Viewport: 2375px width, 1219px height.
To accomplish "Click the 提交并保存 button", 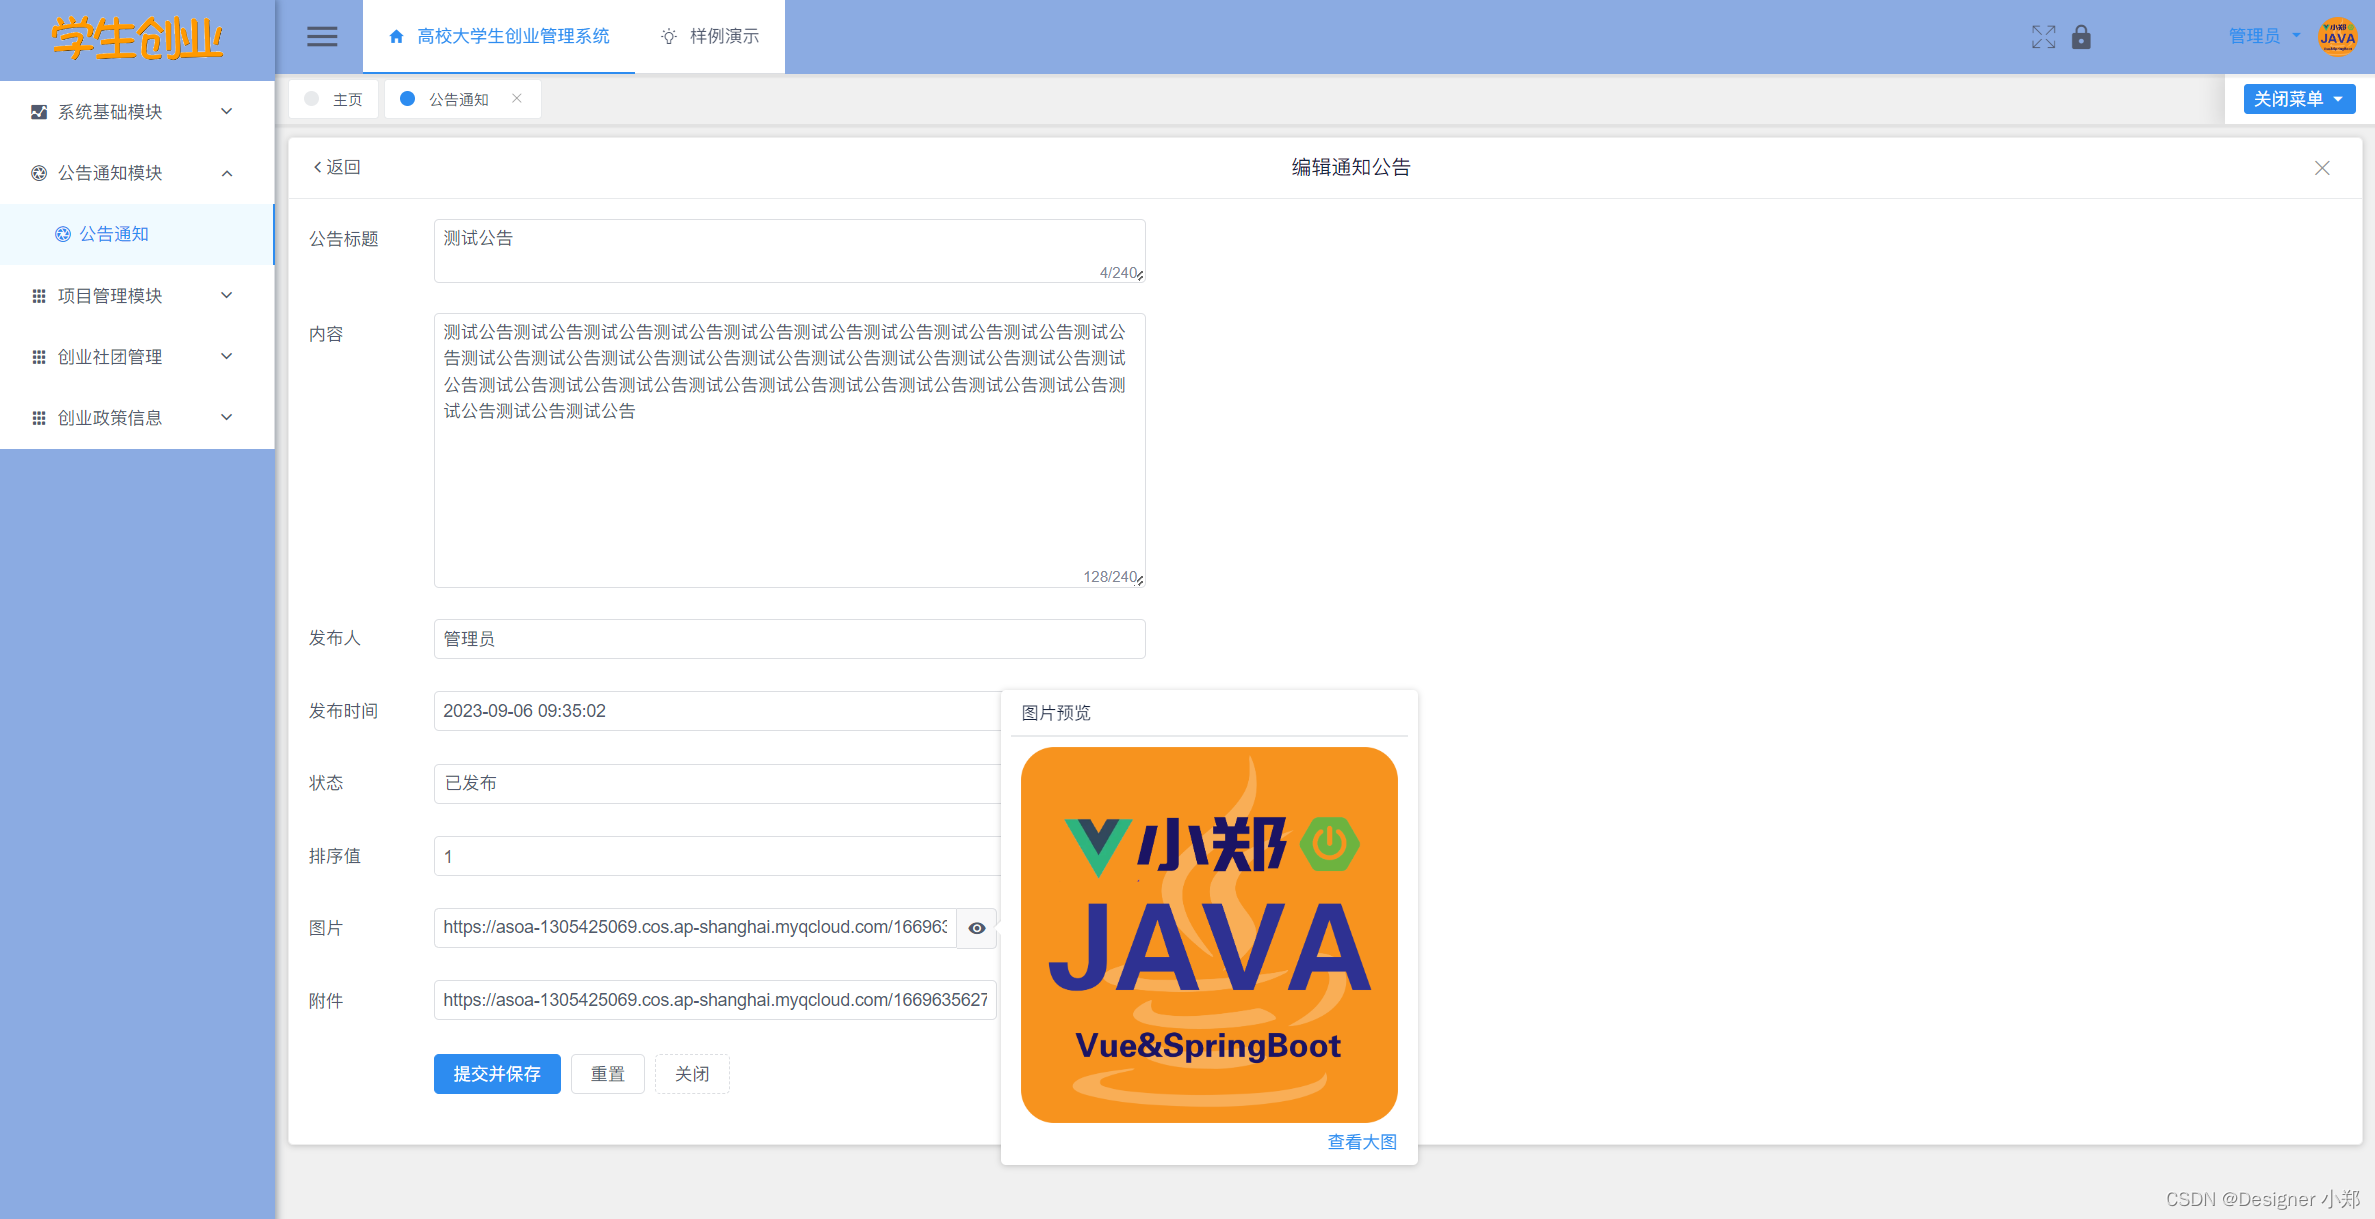I will (497, 1073).
